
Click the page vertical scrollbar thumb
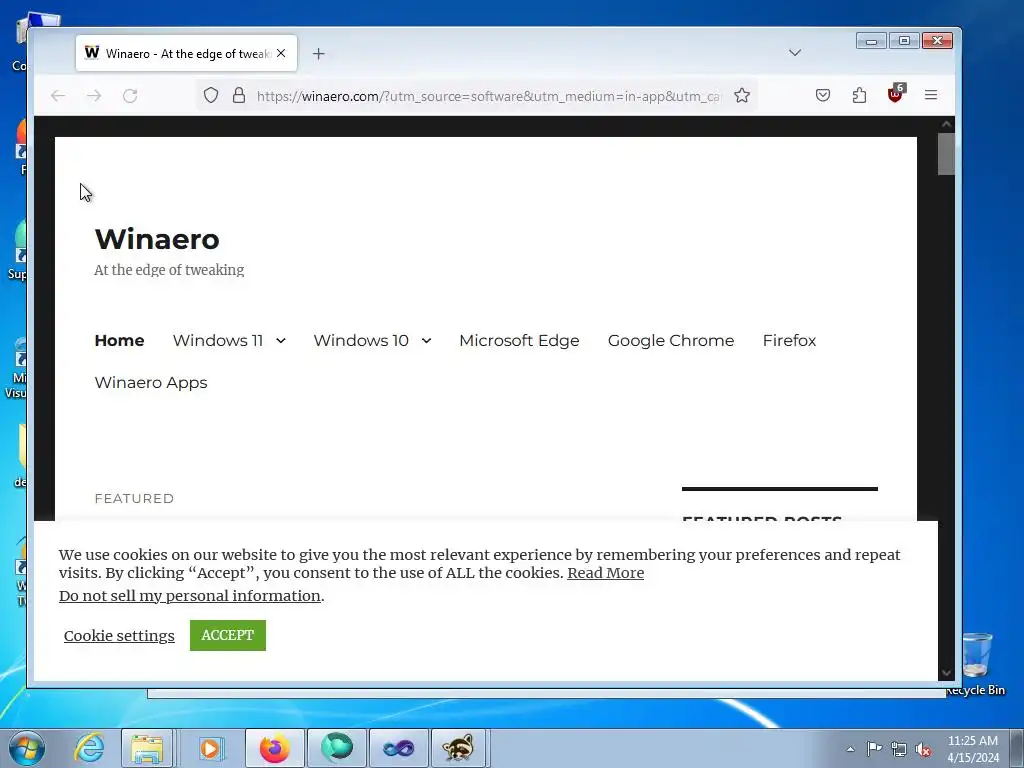point(946,154)
